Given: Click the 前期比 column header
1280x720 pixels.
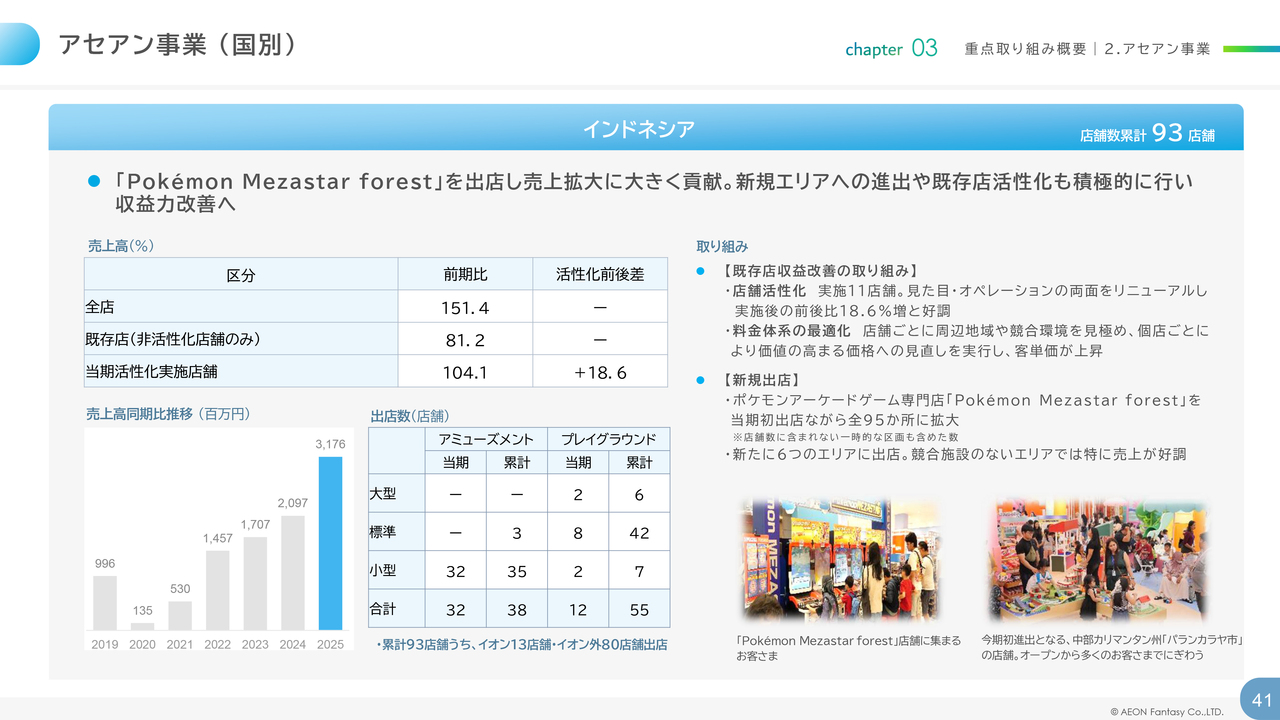Looking at the screenshot, I should [x=465, y=275].
